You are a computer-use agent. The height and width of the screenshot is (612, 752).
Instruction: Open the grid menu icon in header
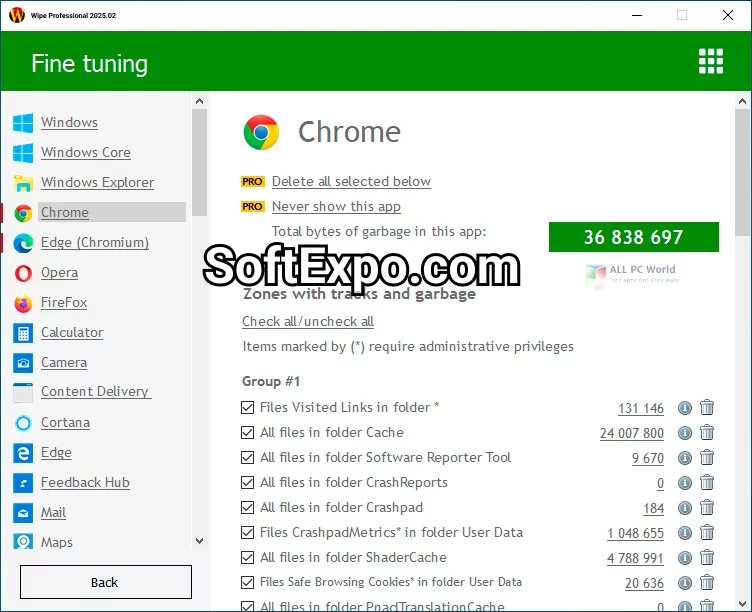710,61
